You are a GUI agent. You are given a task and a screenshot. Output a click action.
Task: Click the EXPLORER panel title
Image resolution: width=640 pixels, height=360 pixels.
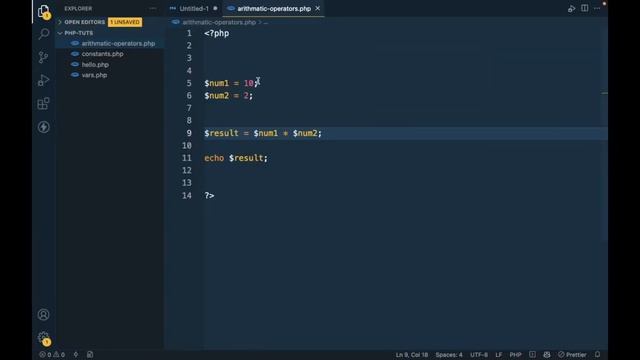pos(78,9)
